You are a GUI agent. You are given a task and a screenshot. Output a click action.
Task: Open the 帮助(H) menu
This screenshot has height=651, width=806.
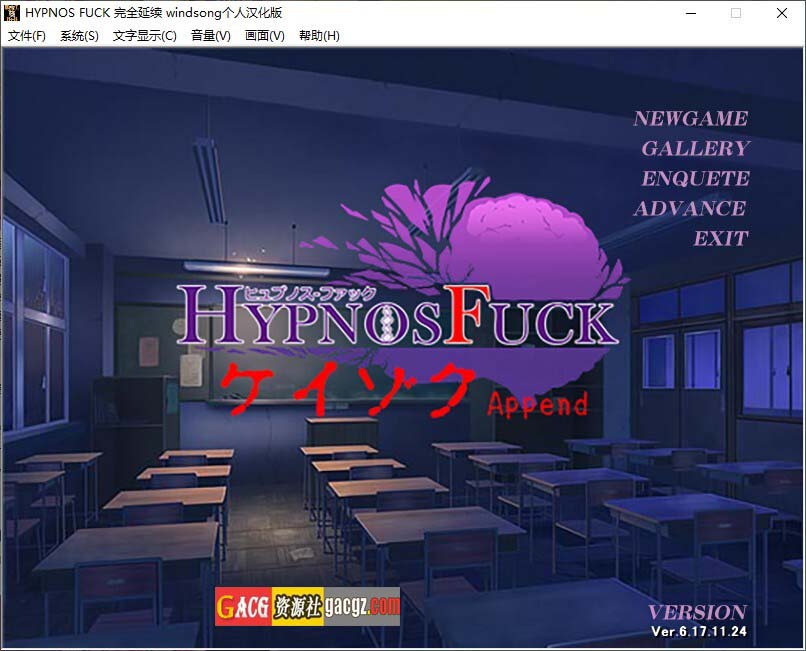tap(319, 35)
